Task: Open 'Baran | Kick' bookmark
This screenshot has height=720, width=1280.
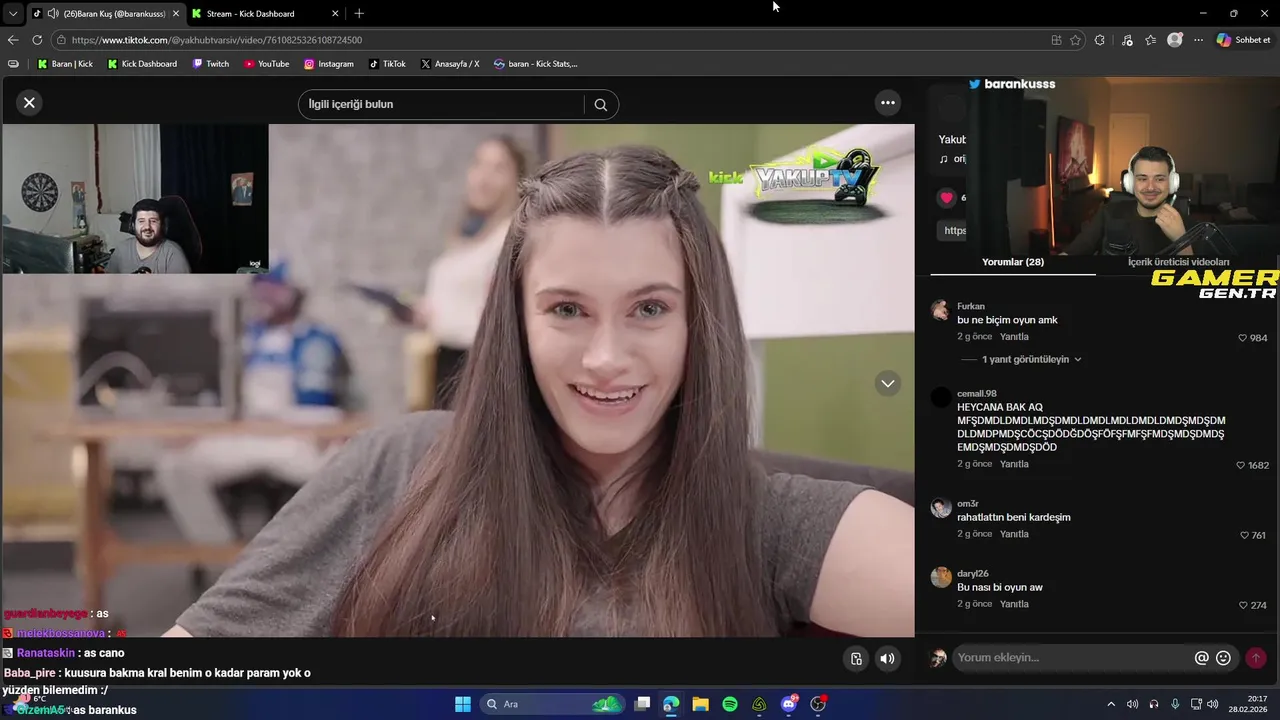Action: pyautogui.click(x=65, y=64)
